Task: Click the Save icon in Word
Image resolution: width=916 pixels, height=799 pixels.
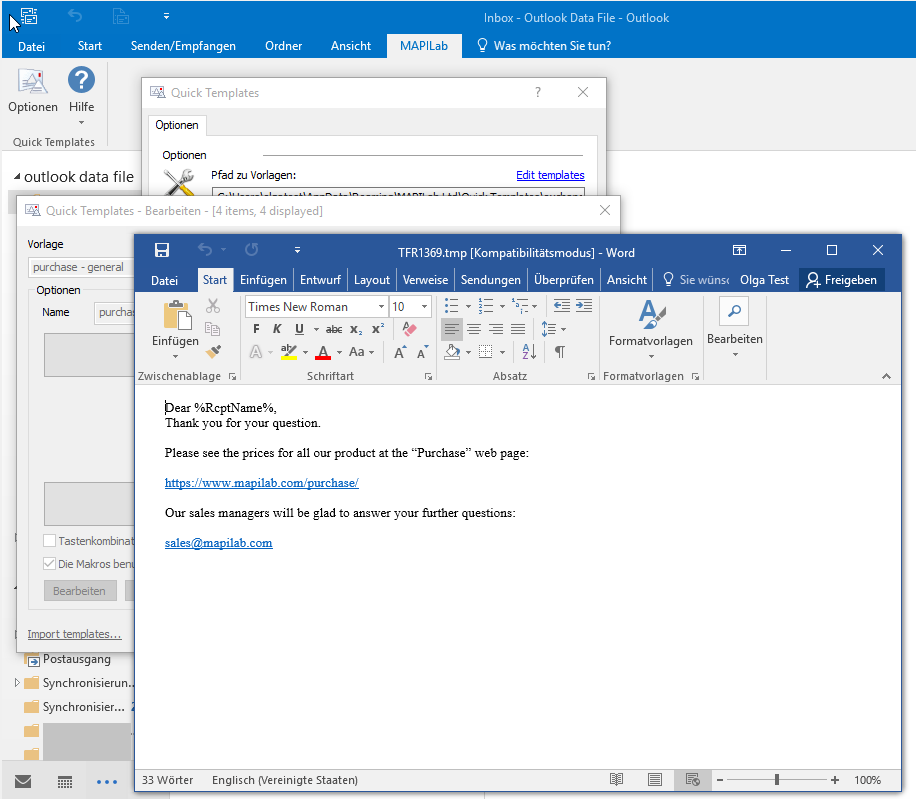Action: point(162,251)
